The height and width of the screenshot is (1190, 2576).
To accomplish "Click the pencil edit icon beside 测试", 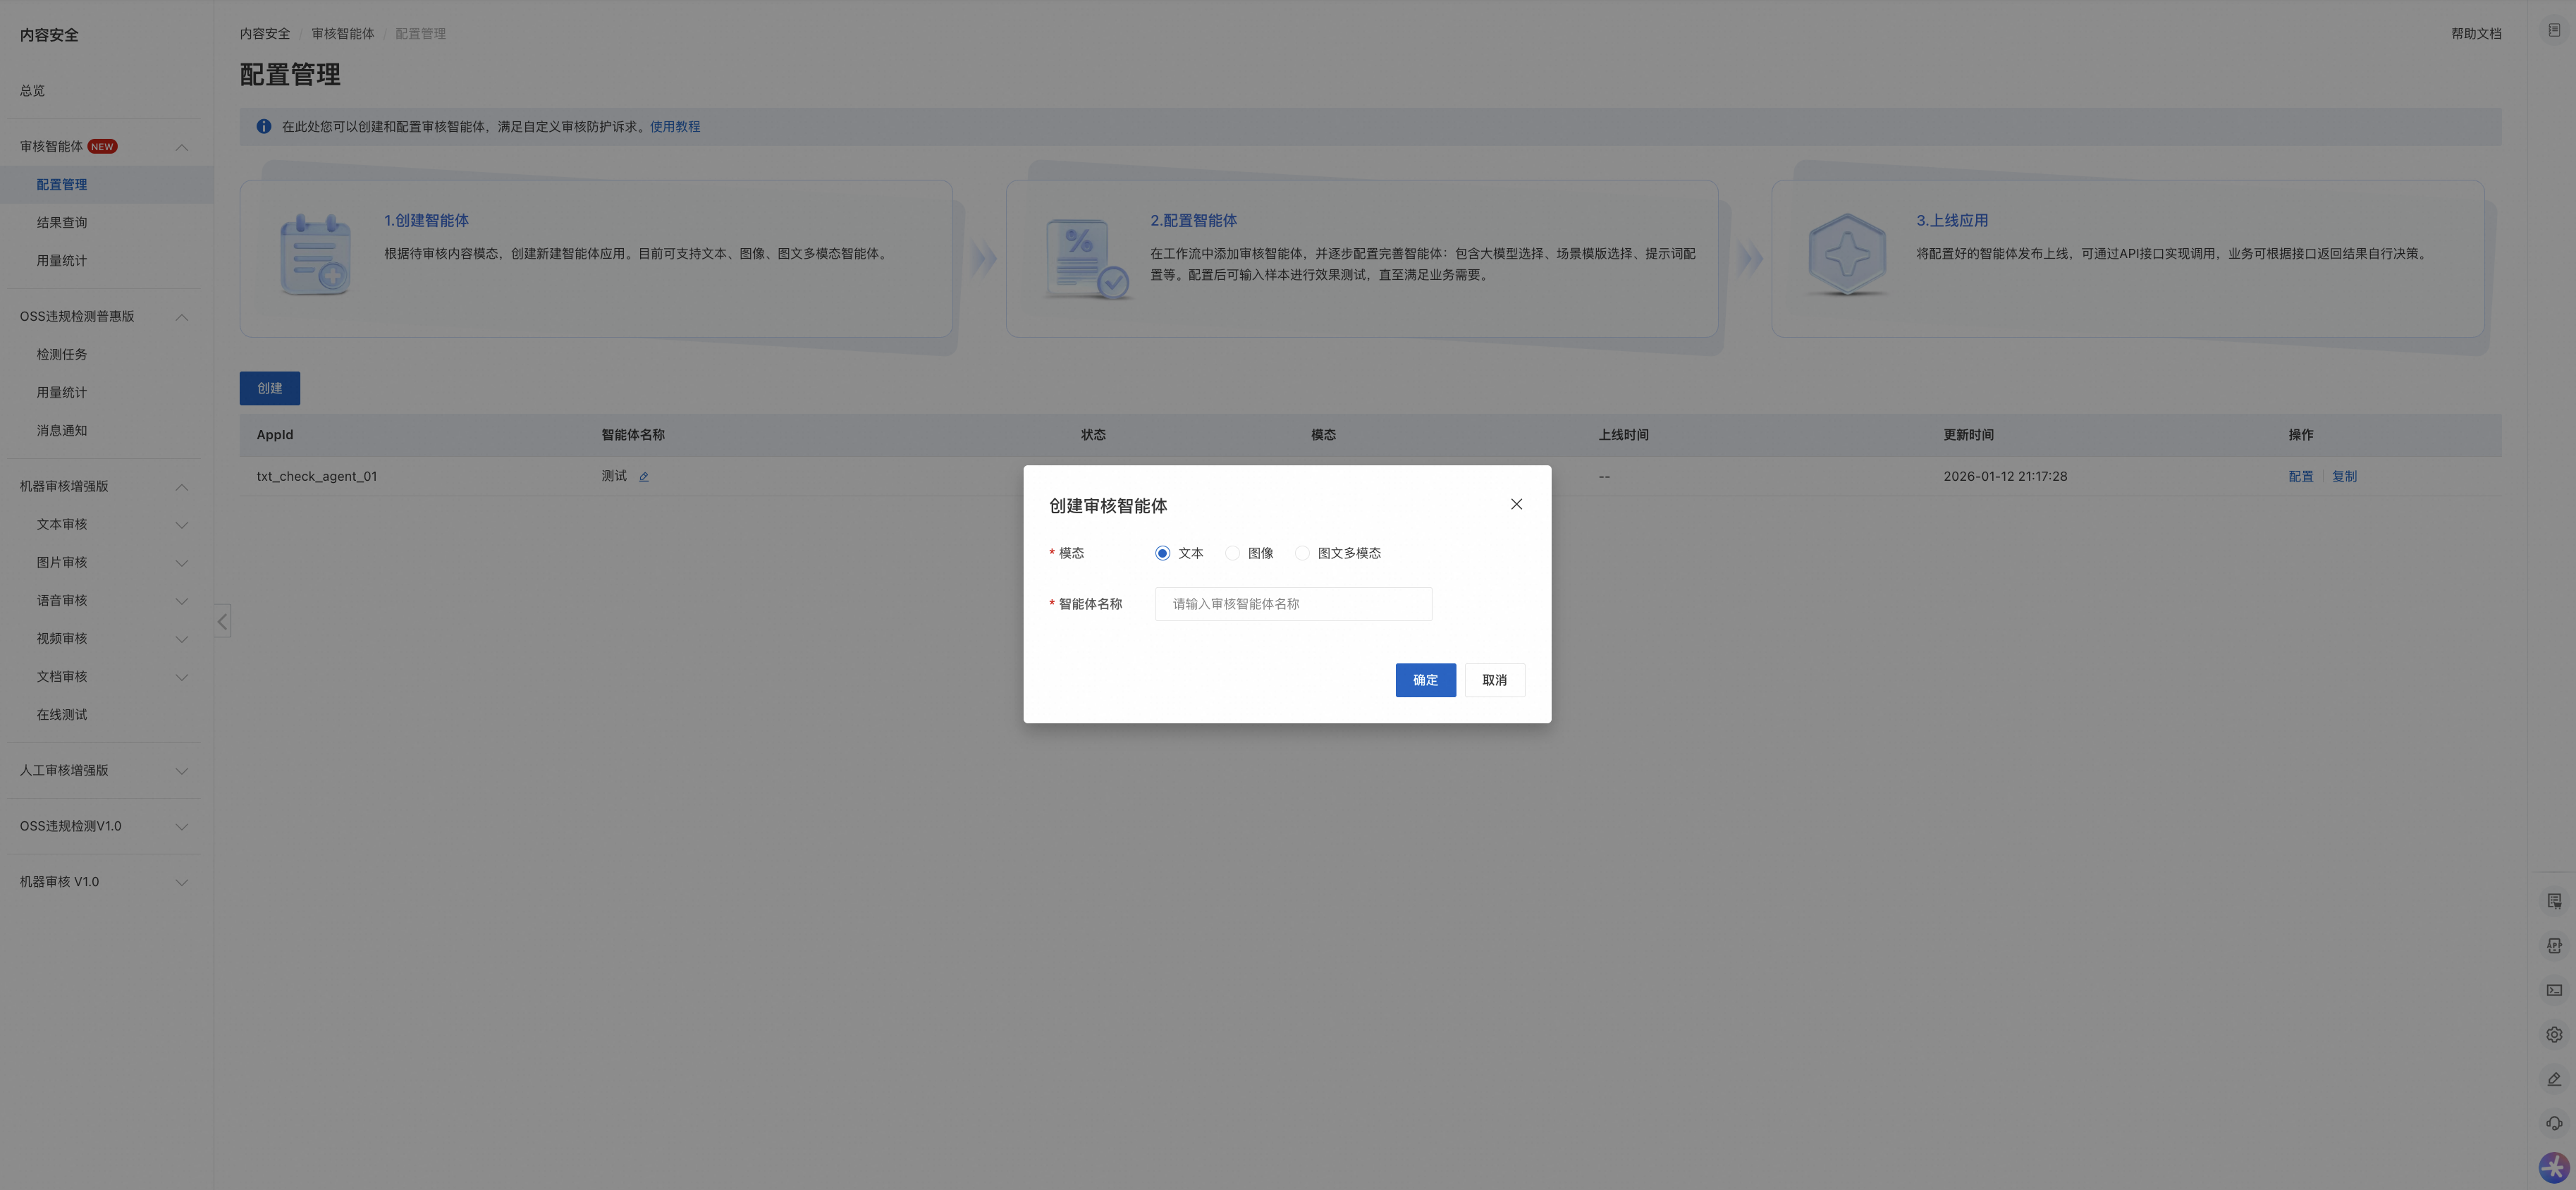I will pyautogui.click(x=644, y=477).
